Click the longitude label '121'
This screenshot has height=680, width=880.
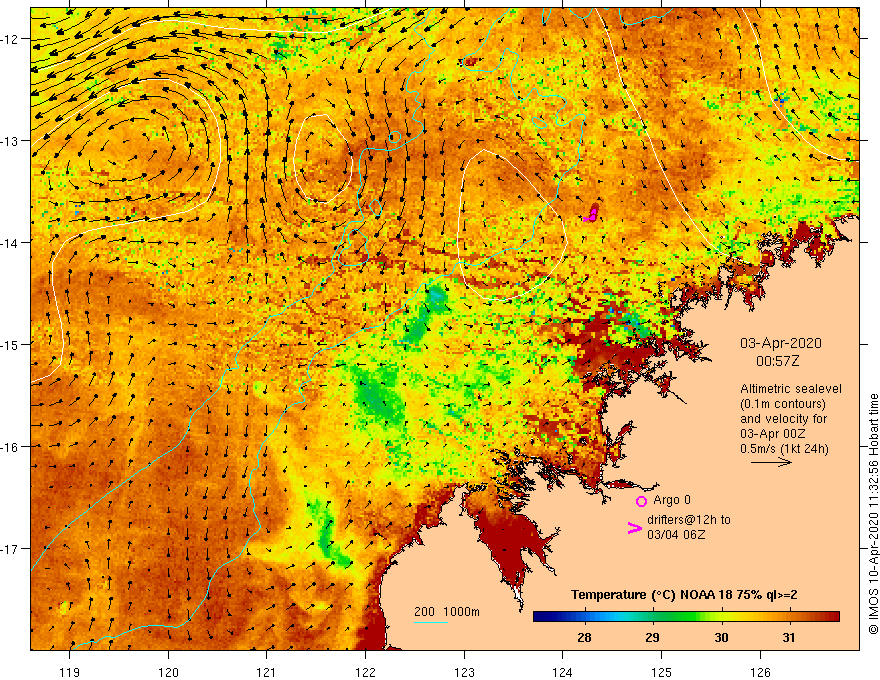pyautogui.click(x=267, y=672)
